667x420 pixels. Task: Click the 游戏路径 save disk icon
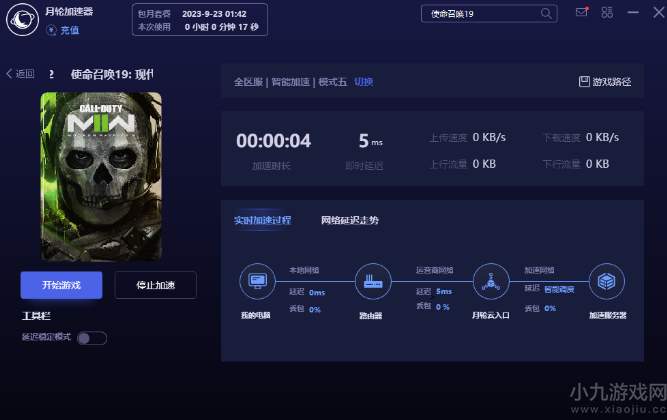[584, 81]
